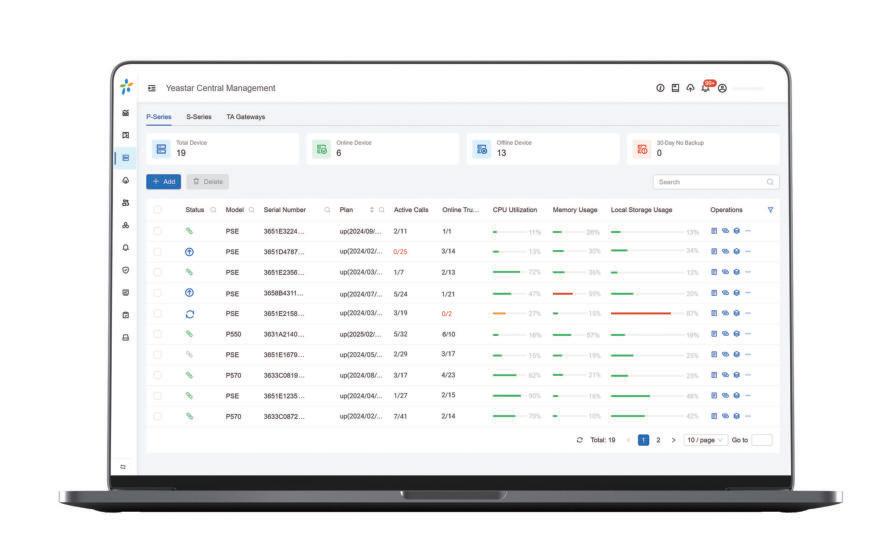This screenshot has width=882, height=540.
Task: Check the select-all checkbox in table header
Action: pos(158,210)
